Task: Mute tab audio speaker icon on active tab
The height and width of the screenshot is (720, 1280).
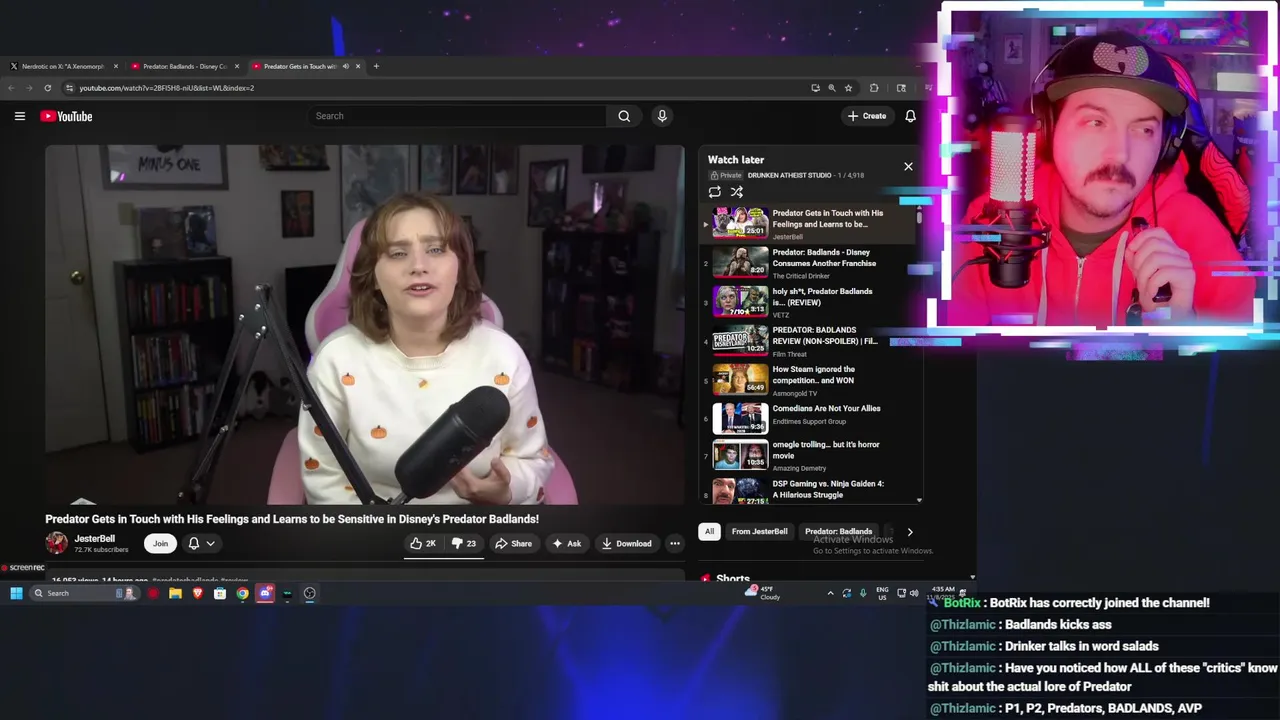Action: click(346, 66)
